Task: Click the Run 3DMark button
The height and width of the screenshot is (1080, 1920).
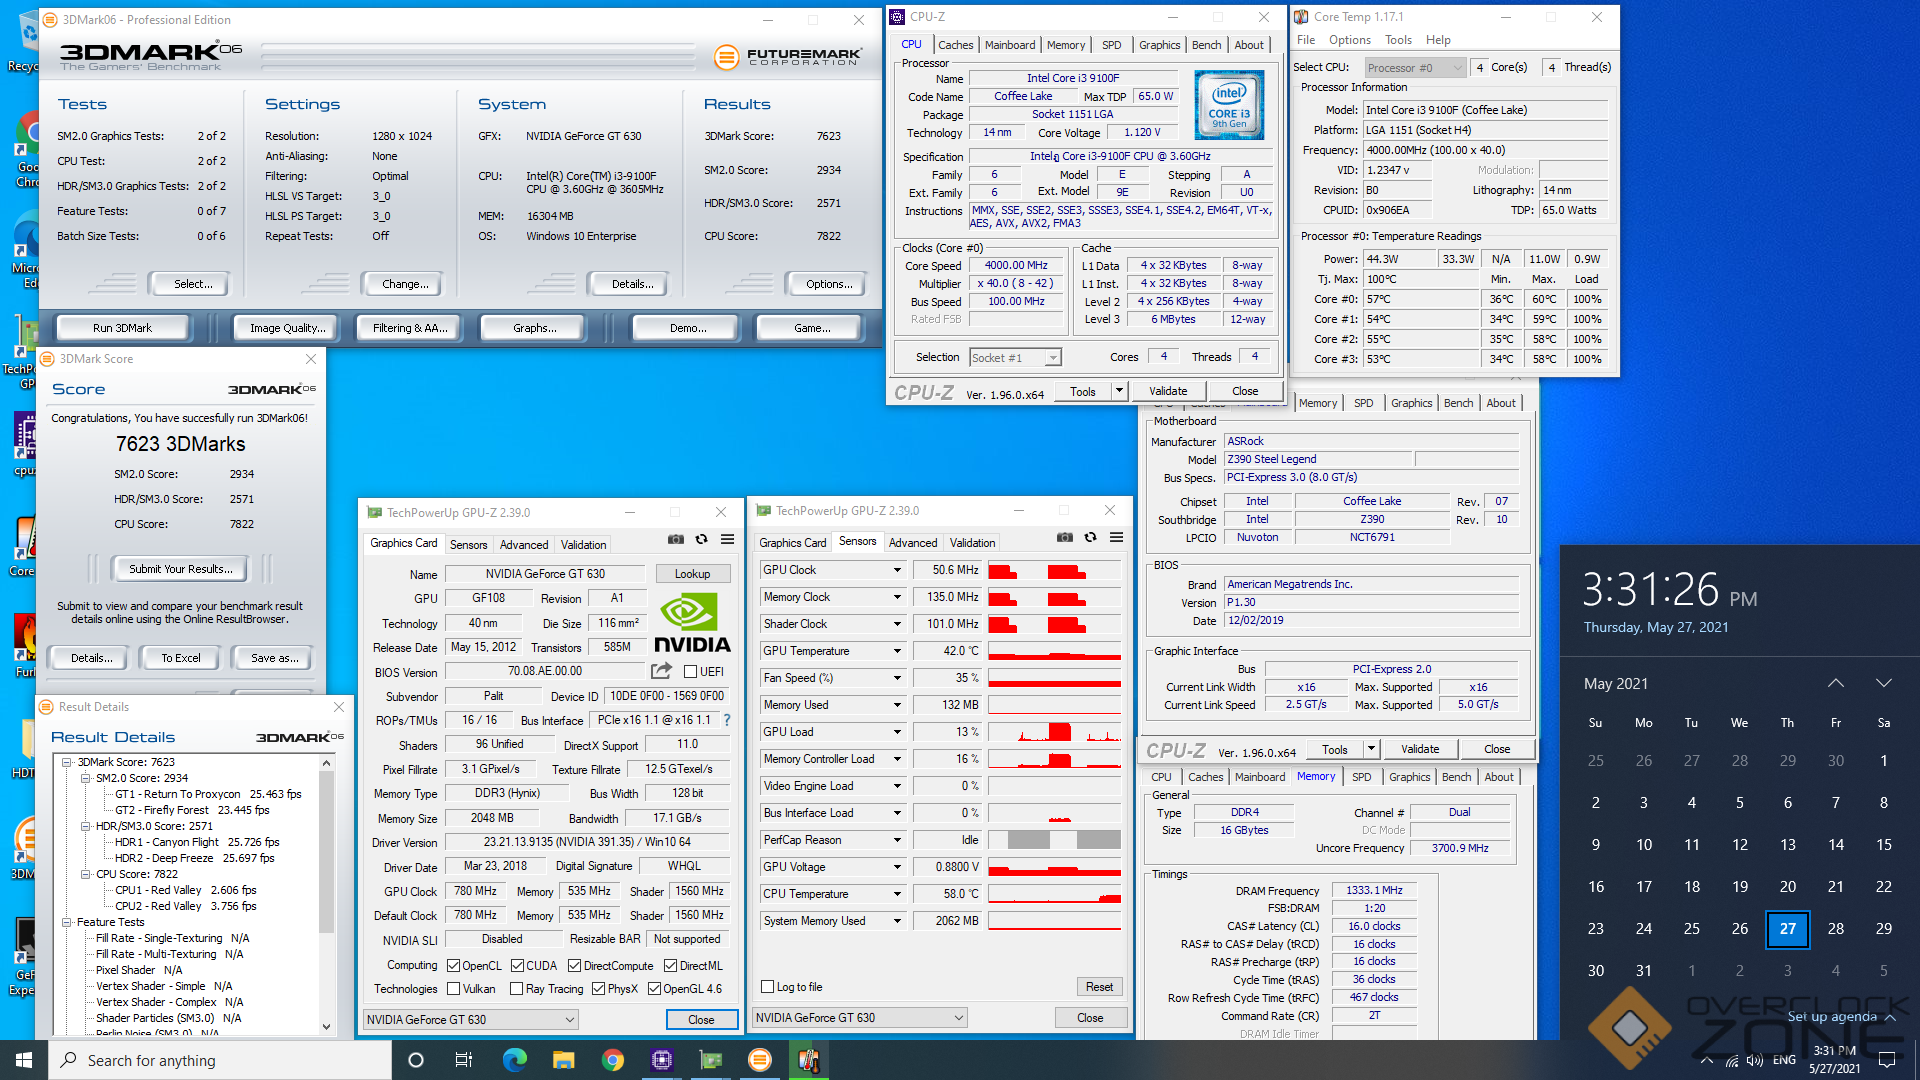Action: click(x=122, y=328)
